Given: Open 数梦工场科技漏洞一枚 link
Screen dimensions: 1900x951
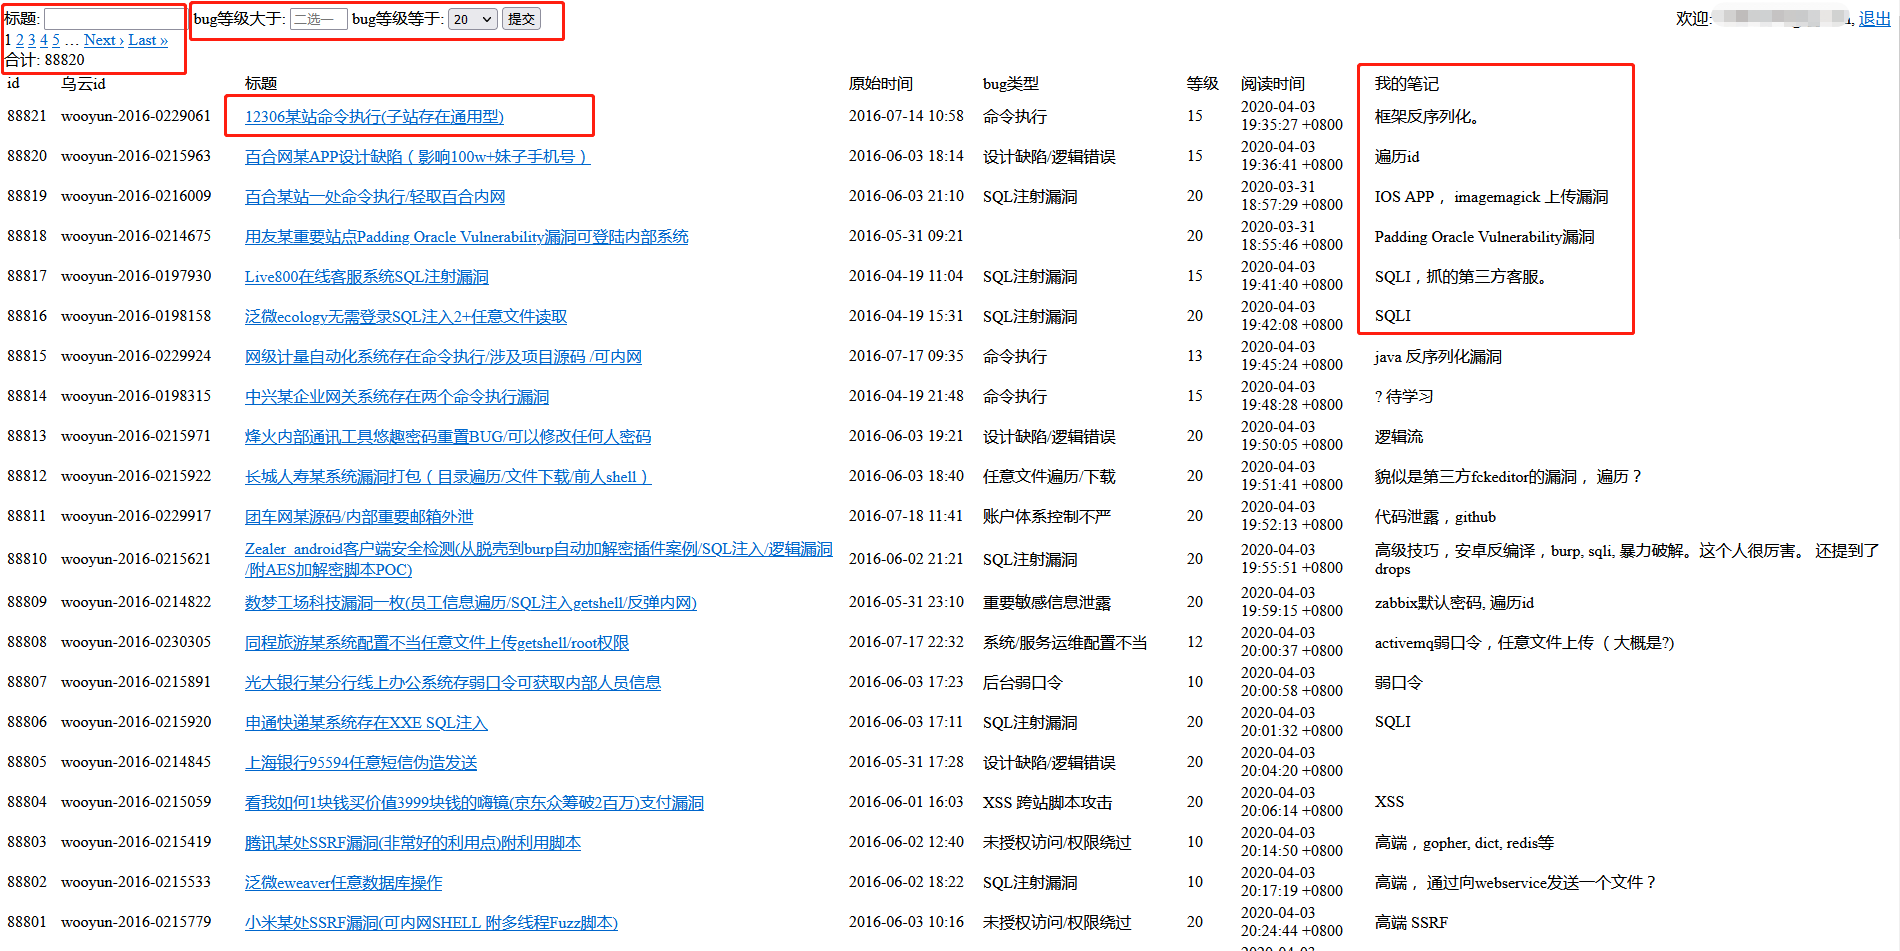Looking at the screenshot, I should [471, 603].
